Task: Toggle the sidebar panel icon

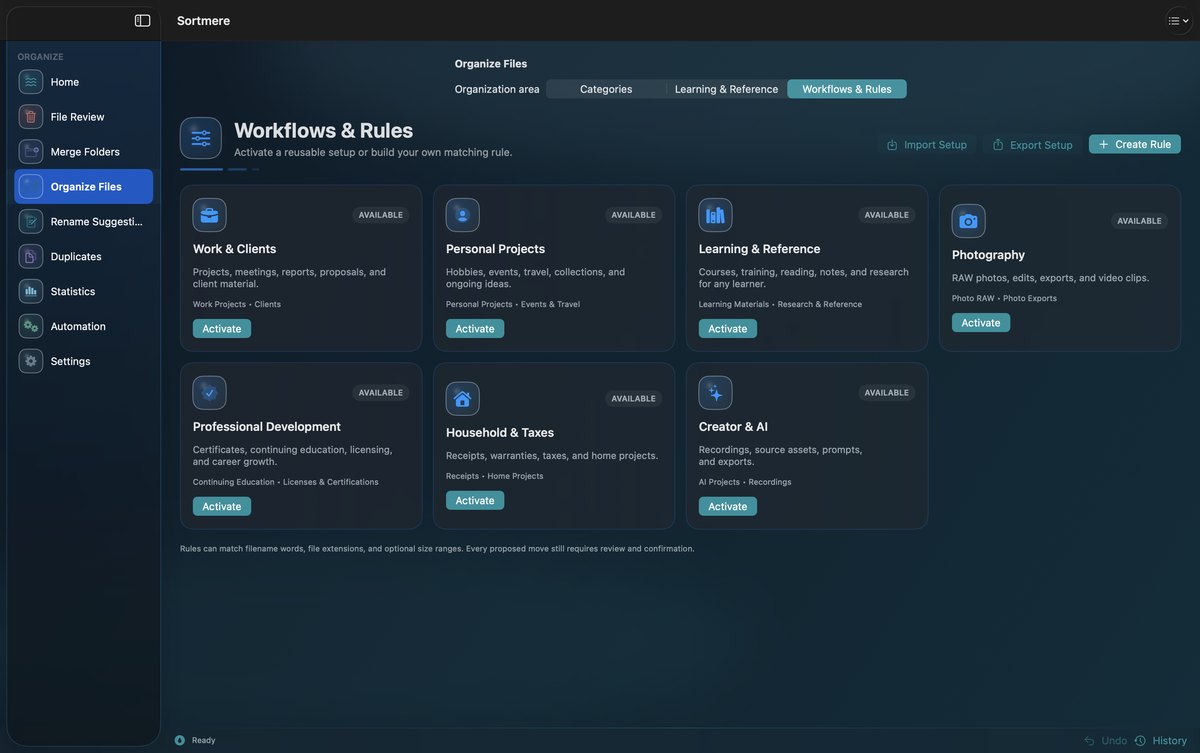Action: tap(142, 20)
